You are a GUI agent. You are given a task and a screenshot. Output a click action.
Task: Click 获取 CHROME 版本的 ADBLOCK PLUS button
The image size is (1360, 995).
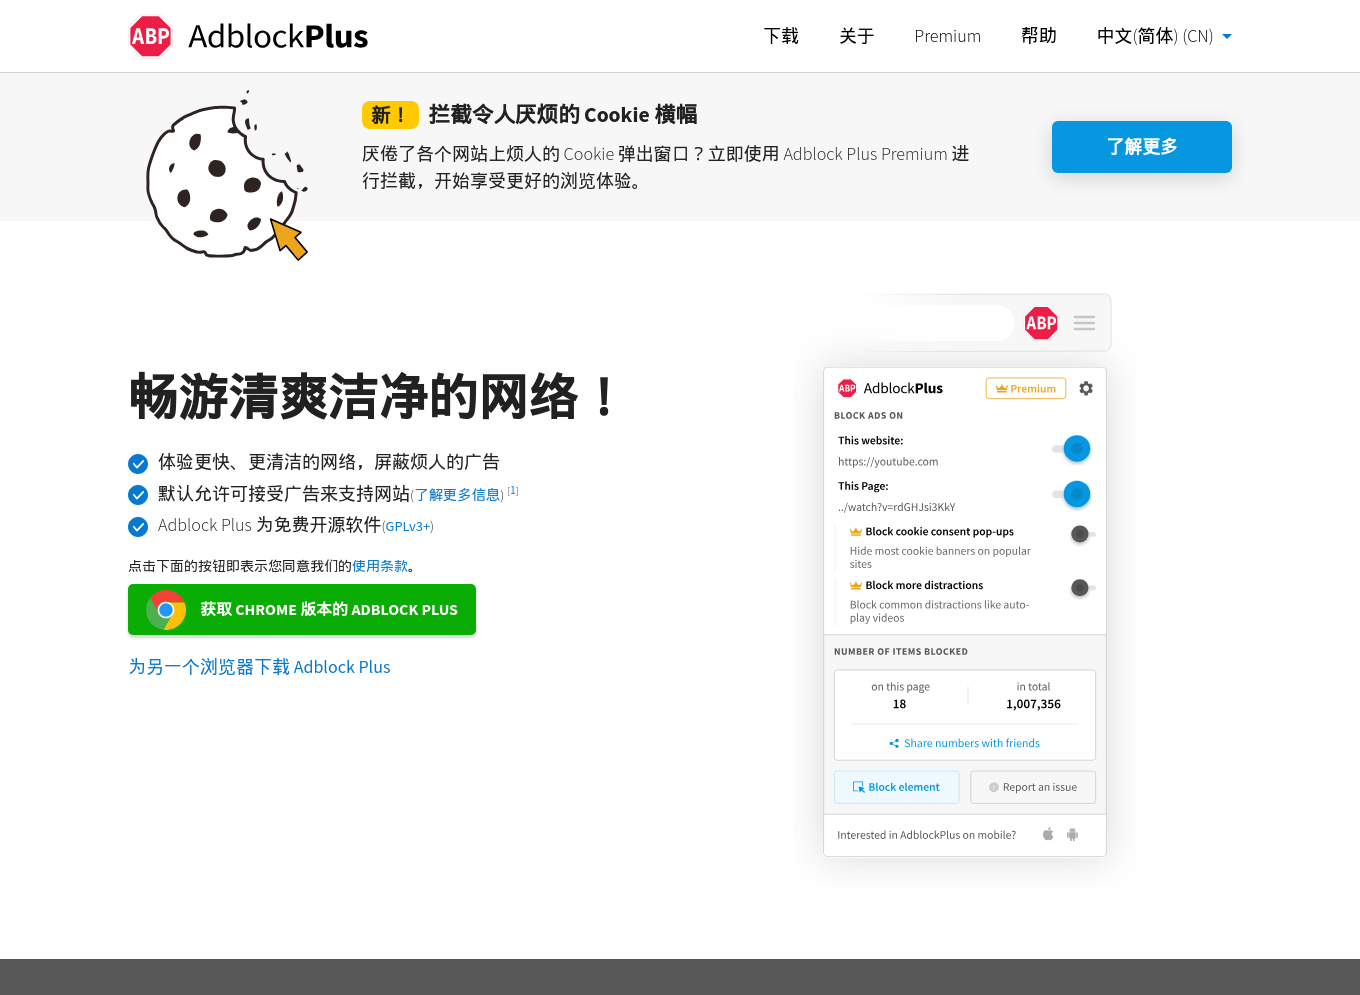(302, 609)
